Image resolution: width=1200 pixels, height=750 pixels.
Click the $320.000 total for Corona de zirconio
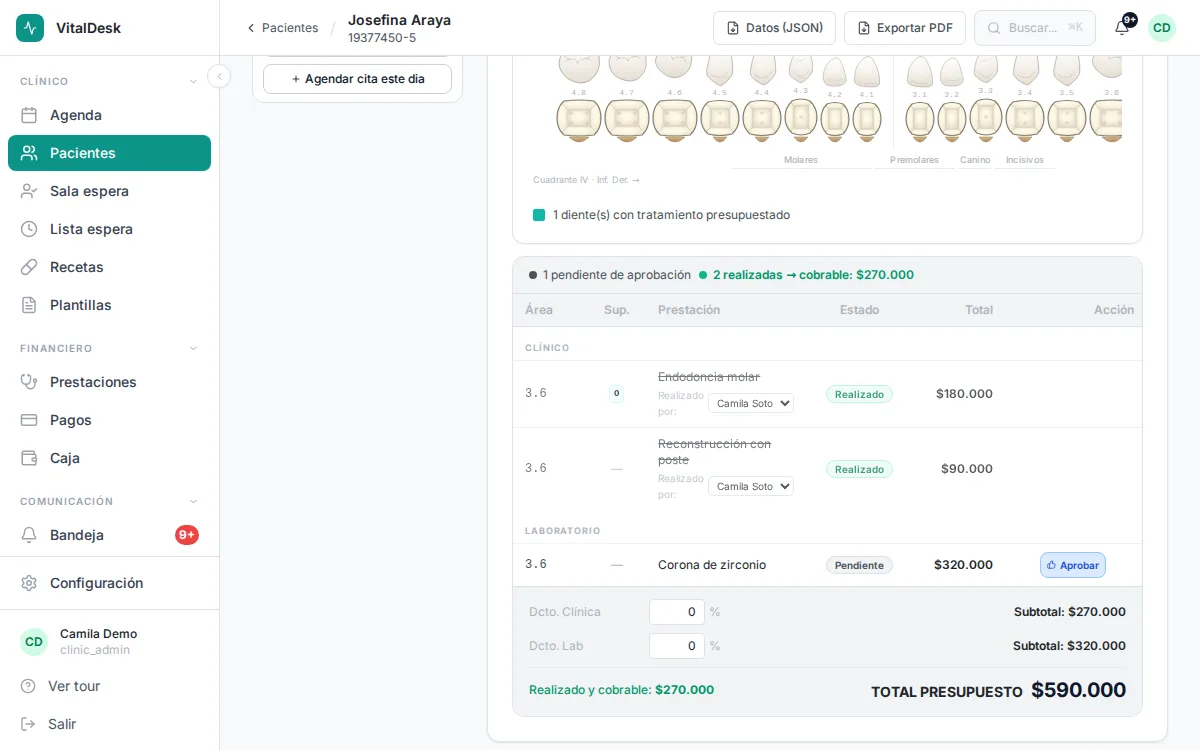click(963, 565)
